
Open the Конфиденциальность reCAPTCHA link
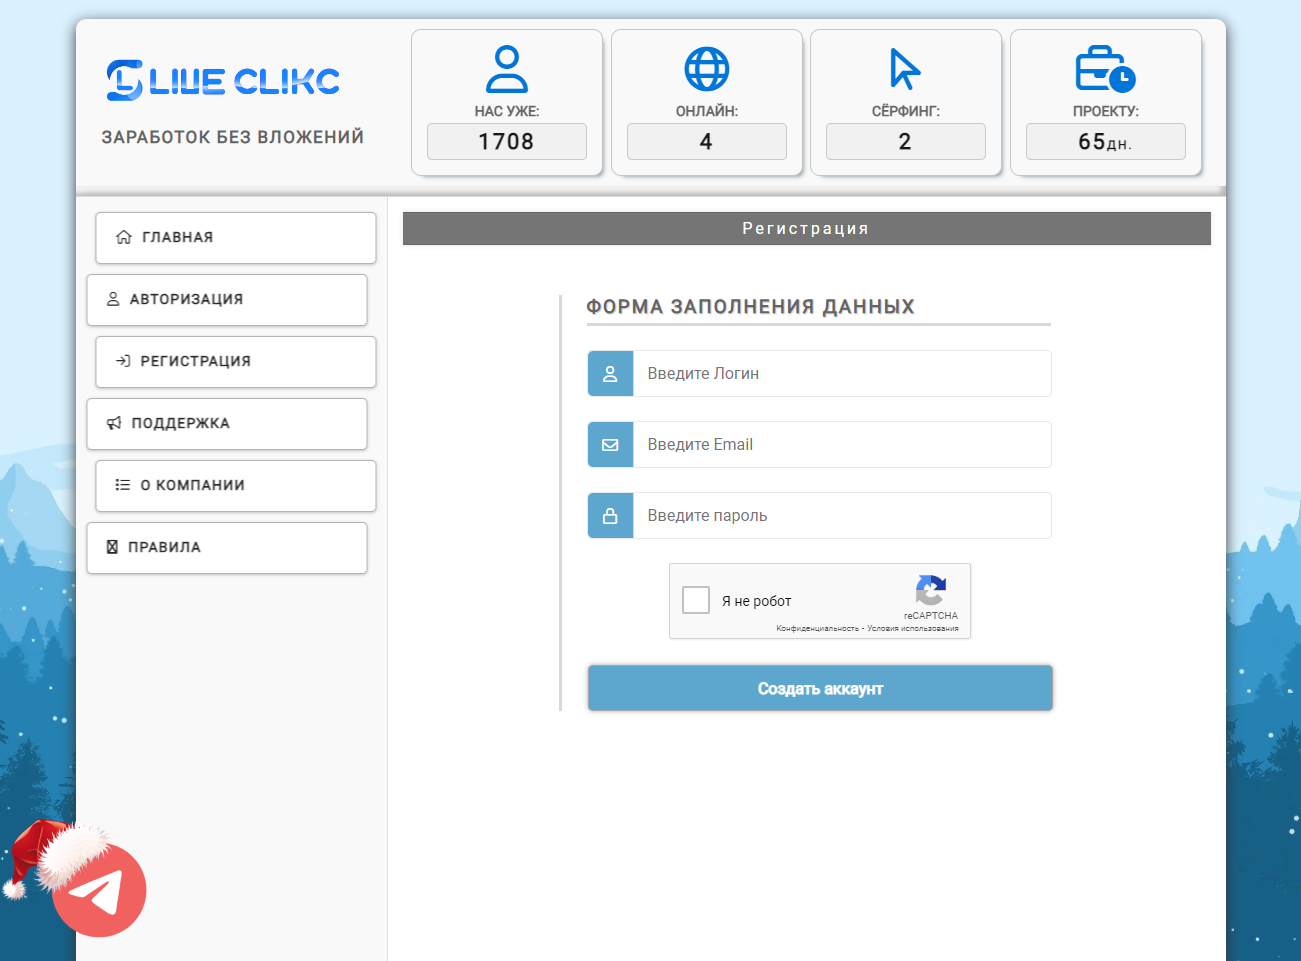point(817,629)
